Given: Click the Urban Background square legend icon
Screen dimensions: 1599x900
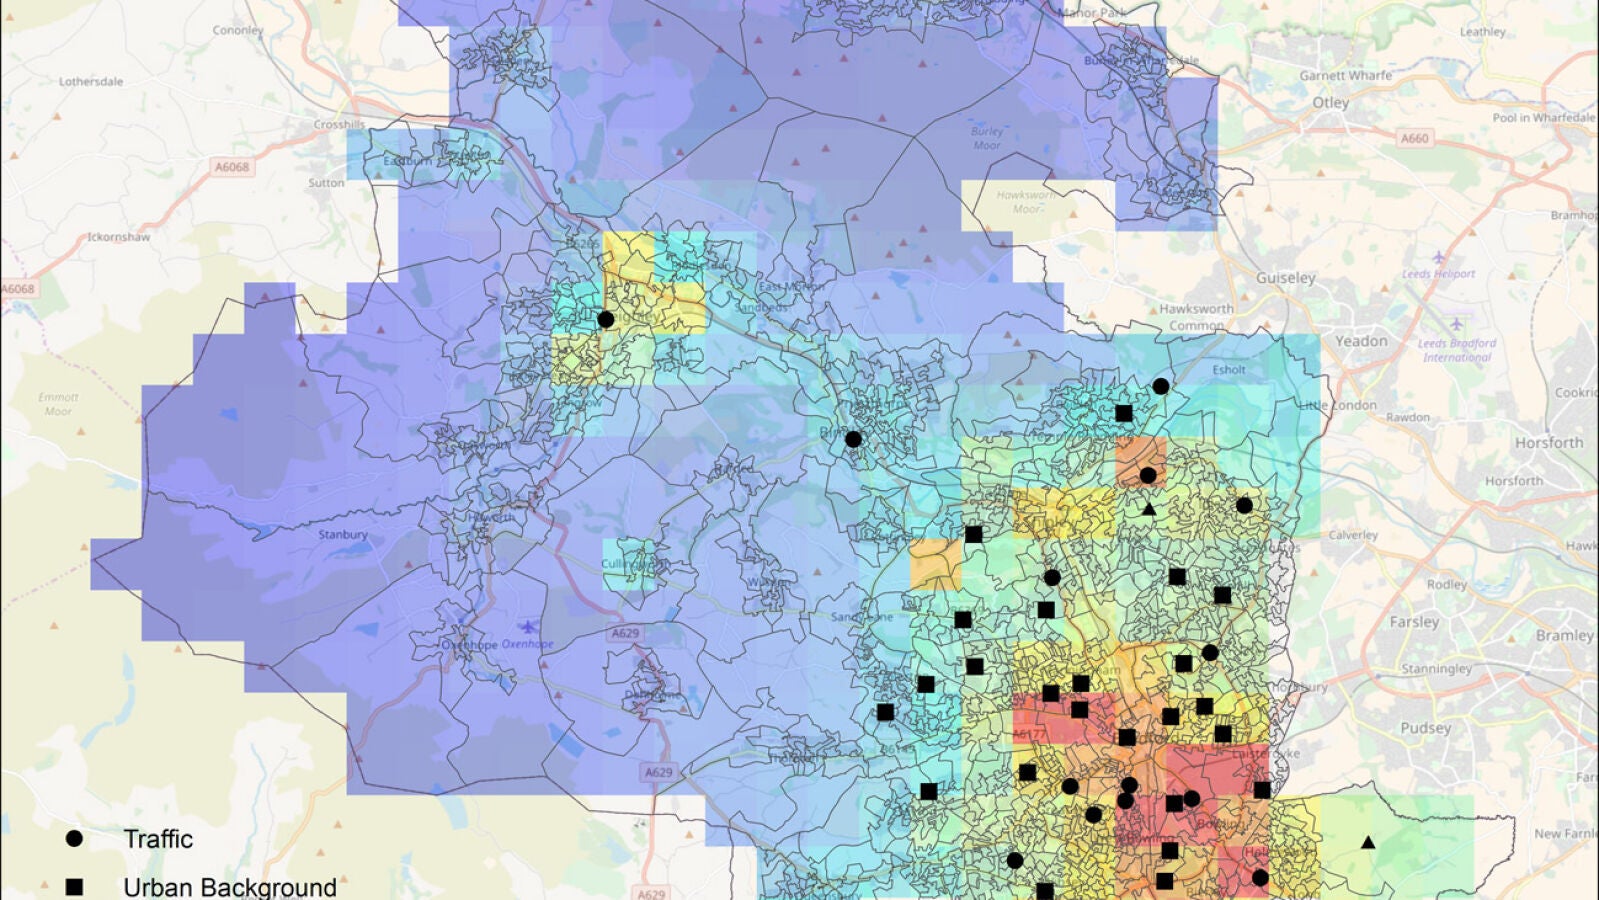Looking at the screenshot, I should [74, 887].
